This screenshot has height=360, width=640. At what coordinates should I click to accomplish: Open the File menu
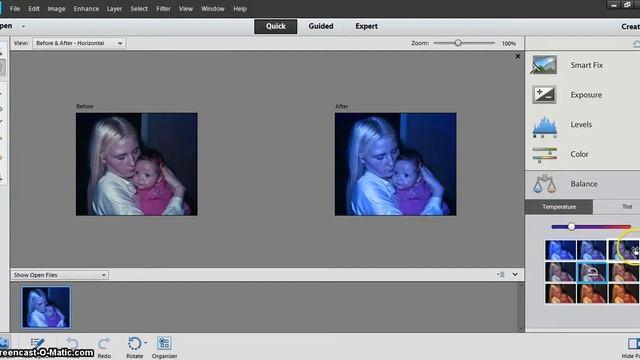pyautogui.click(x=15, y=9)
